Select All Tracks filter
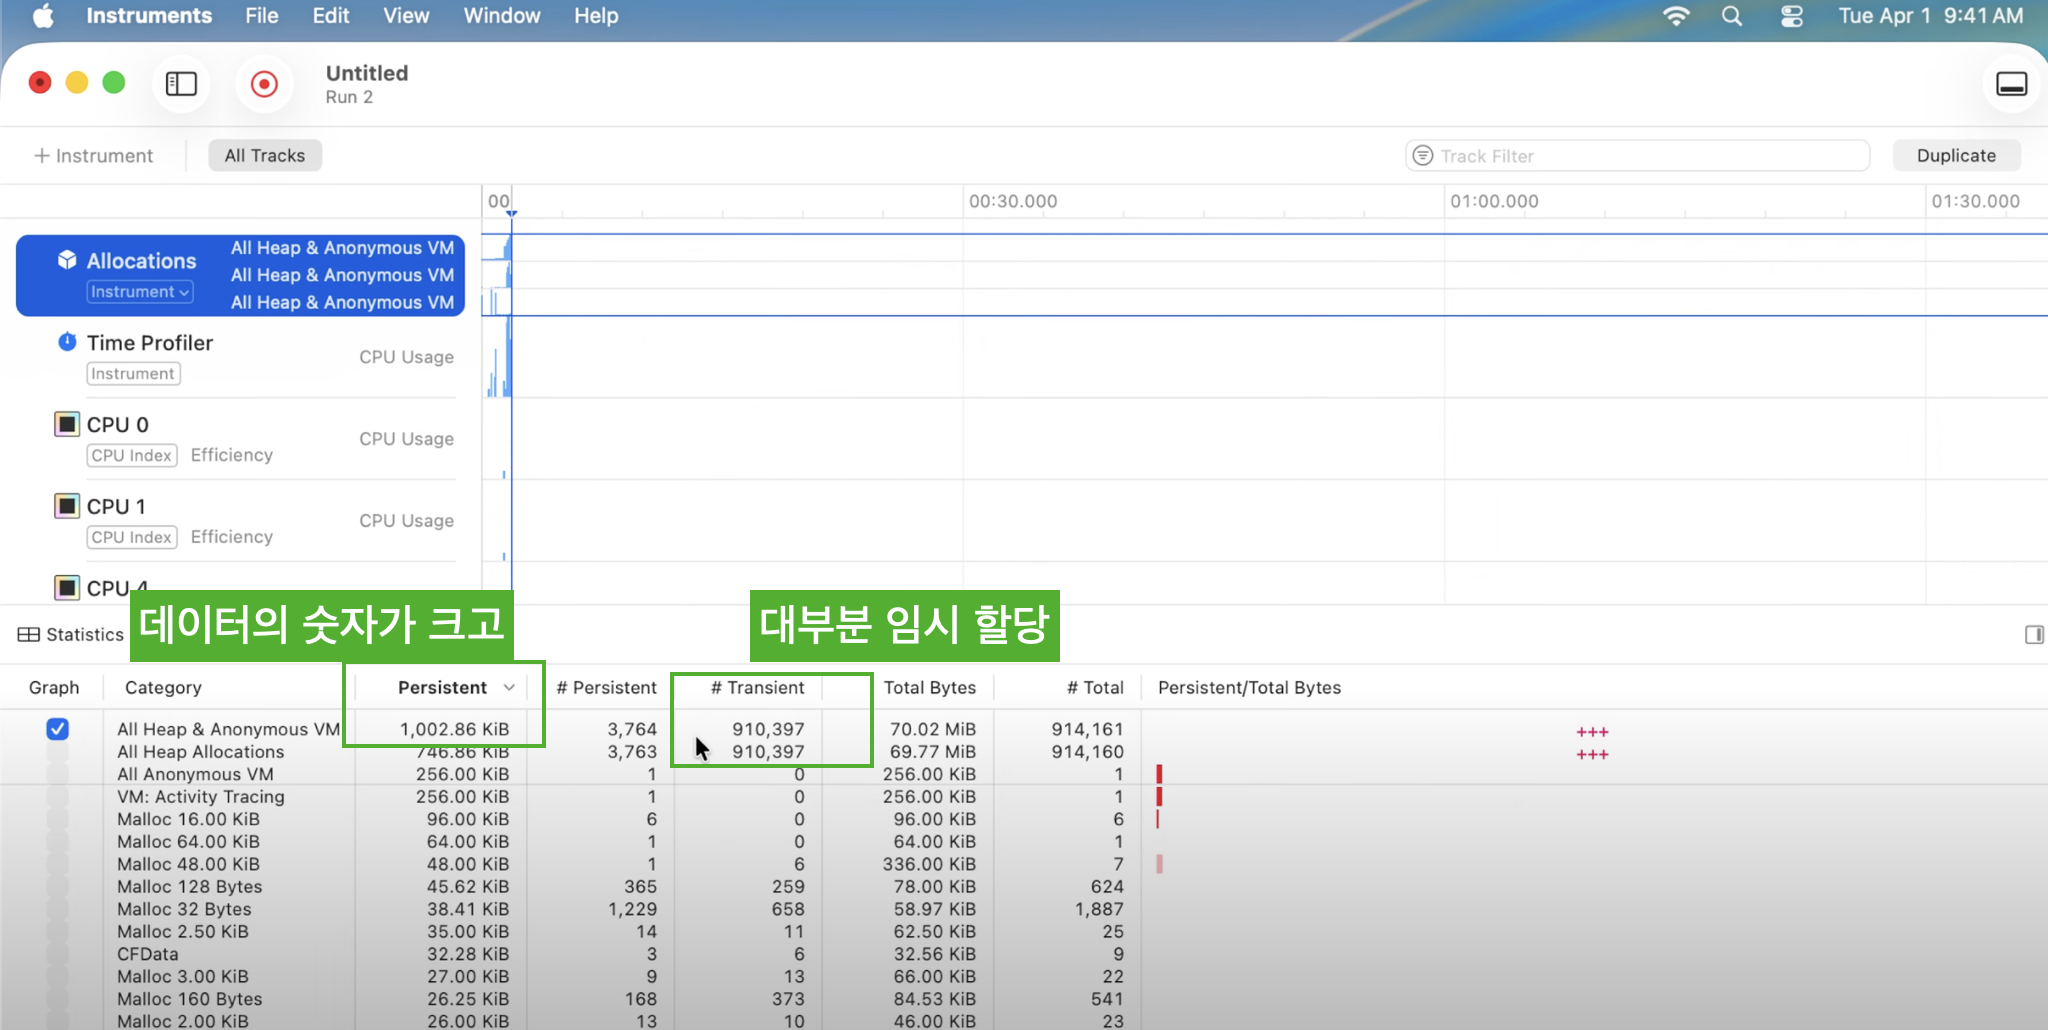 click(x=265, y=156)
